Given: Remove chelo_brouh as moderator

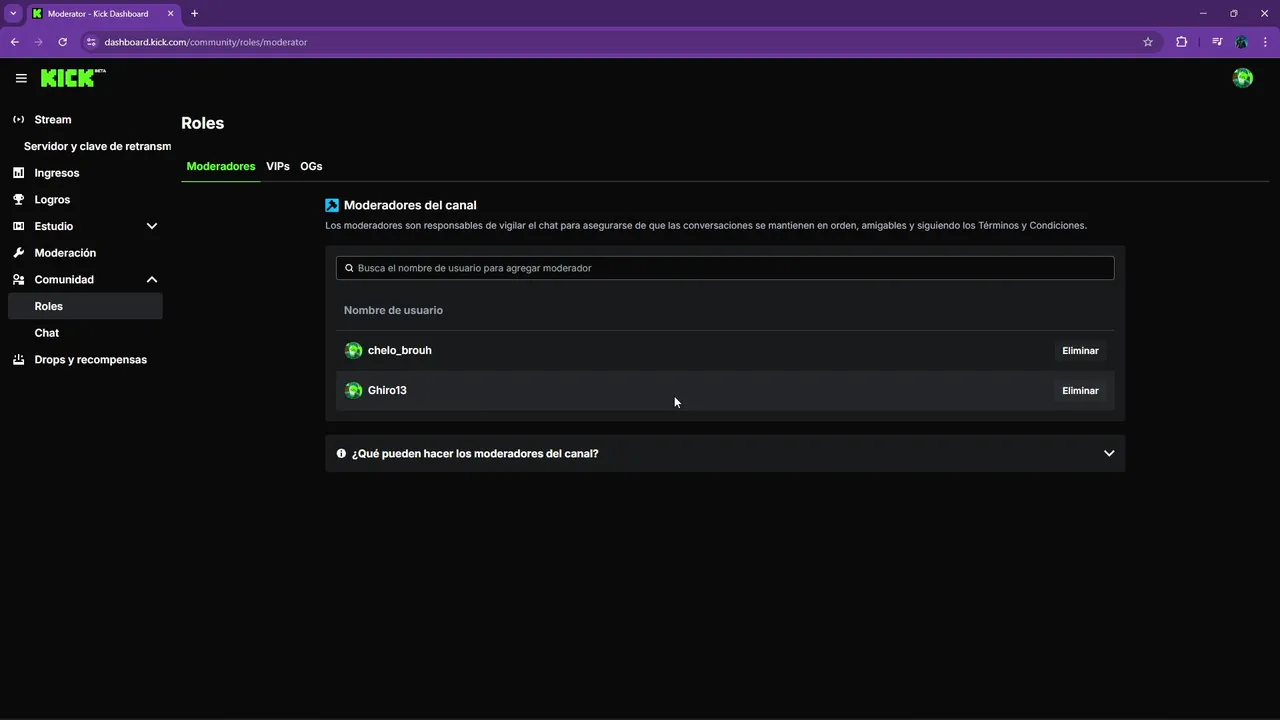Looking at the screenshot, I should (x=1080, y=351).
